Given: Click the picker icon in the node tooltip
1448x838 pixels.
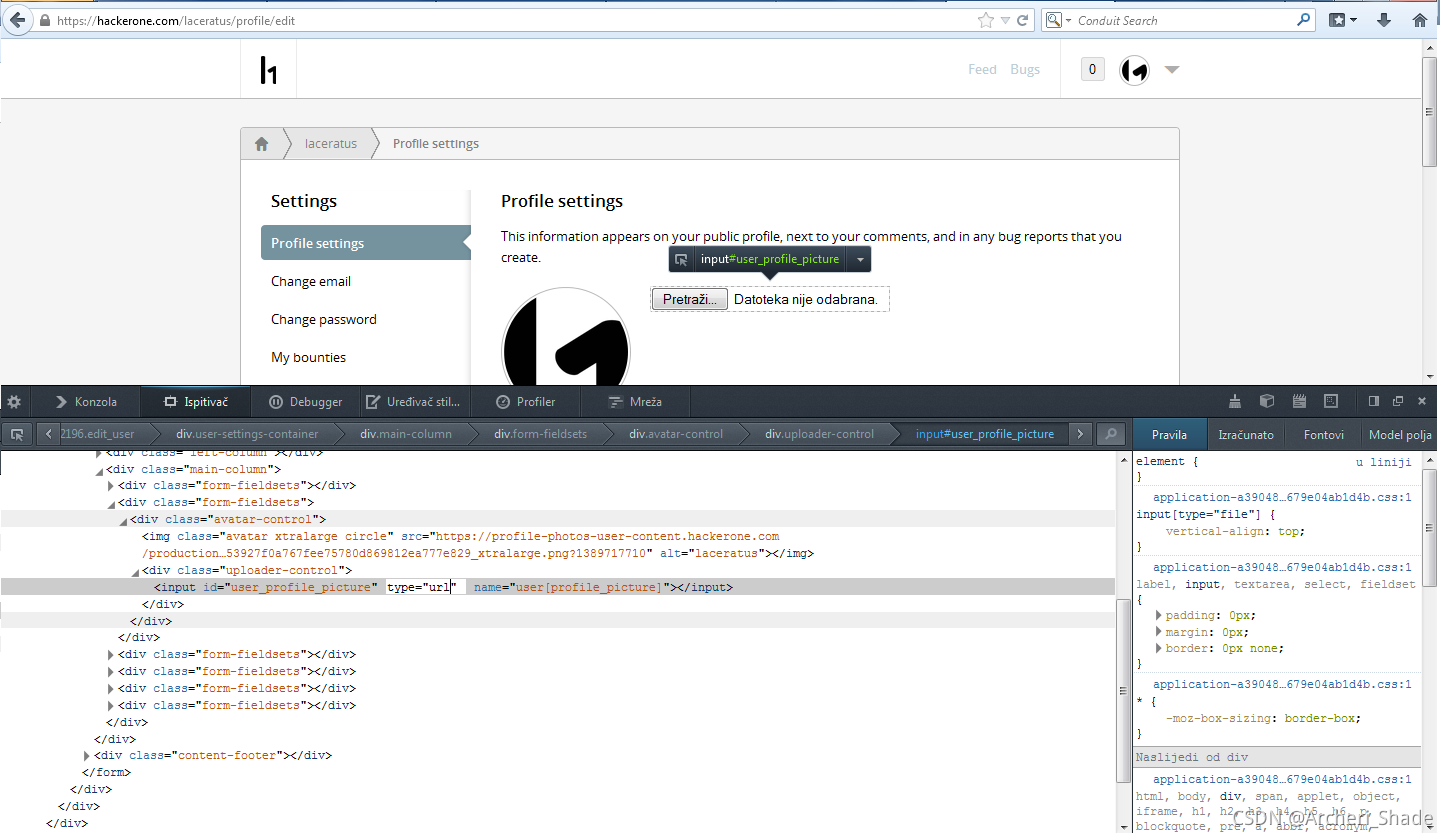Looking at the screenshot, I should point(681,259).
